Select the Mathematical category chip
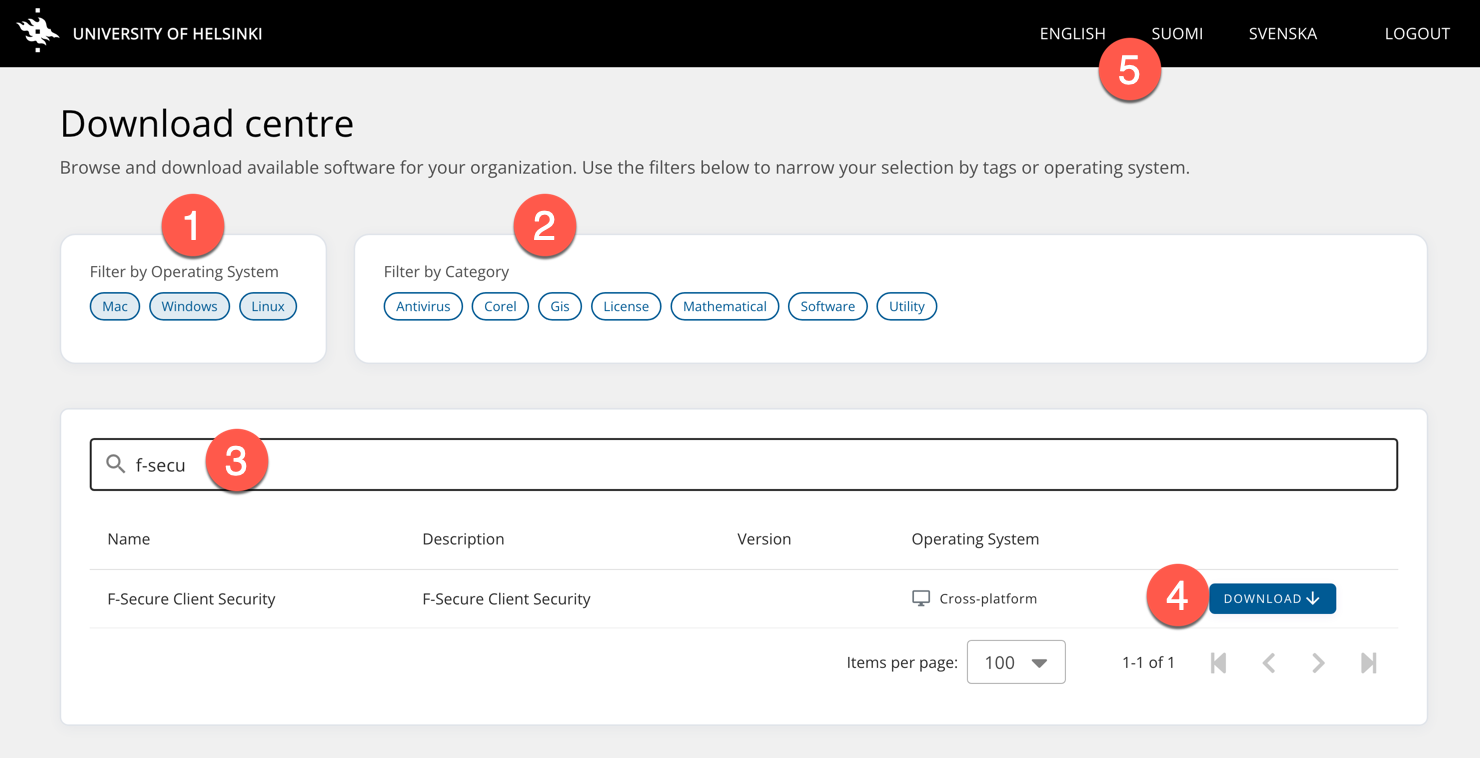This screenshot has width=1480, height=758. (724, 306)
